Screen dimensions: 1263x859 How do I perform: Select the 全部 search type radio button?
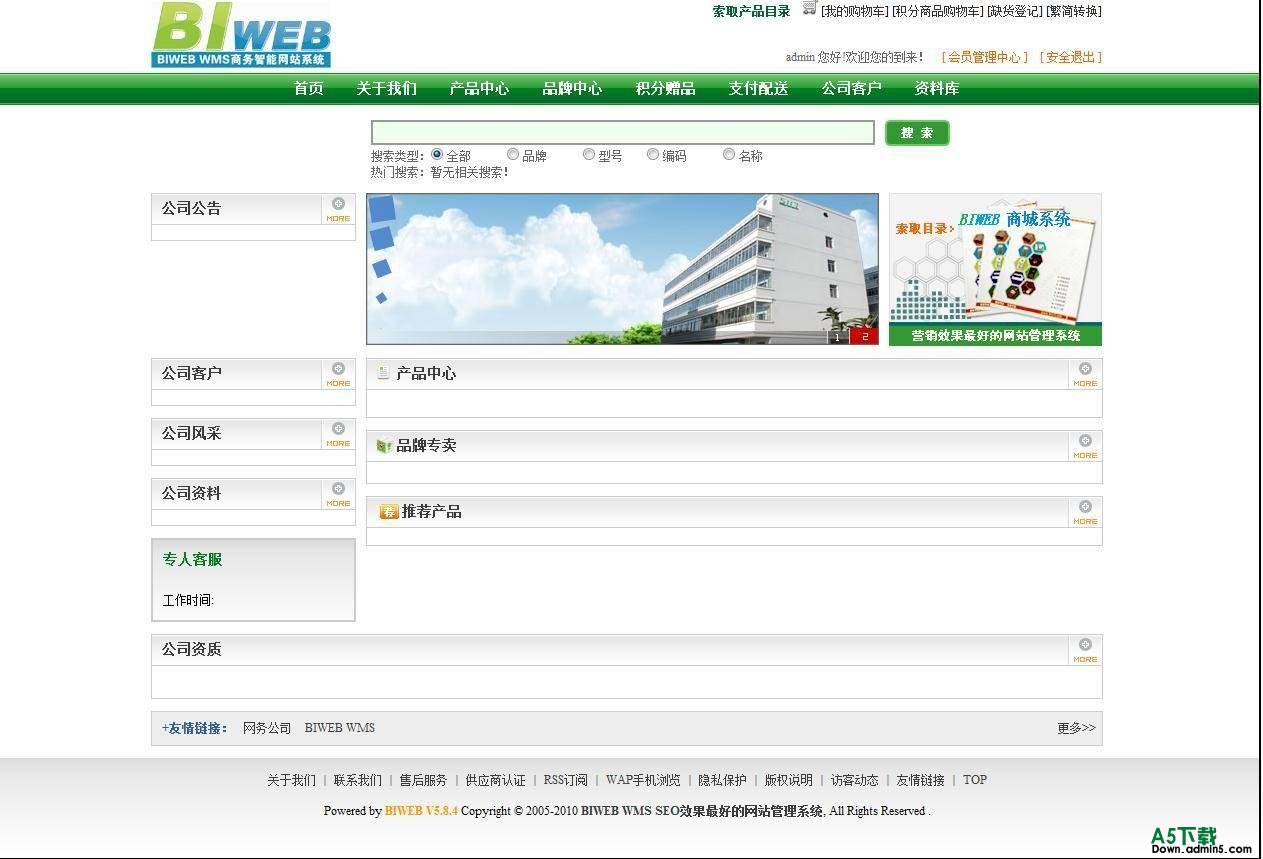click(437, 155)
